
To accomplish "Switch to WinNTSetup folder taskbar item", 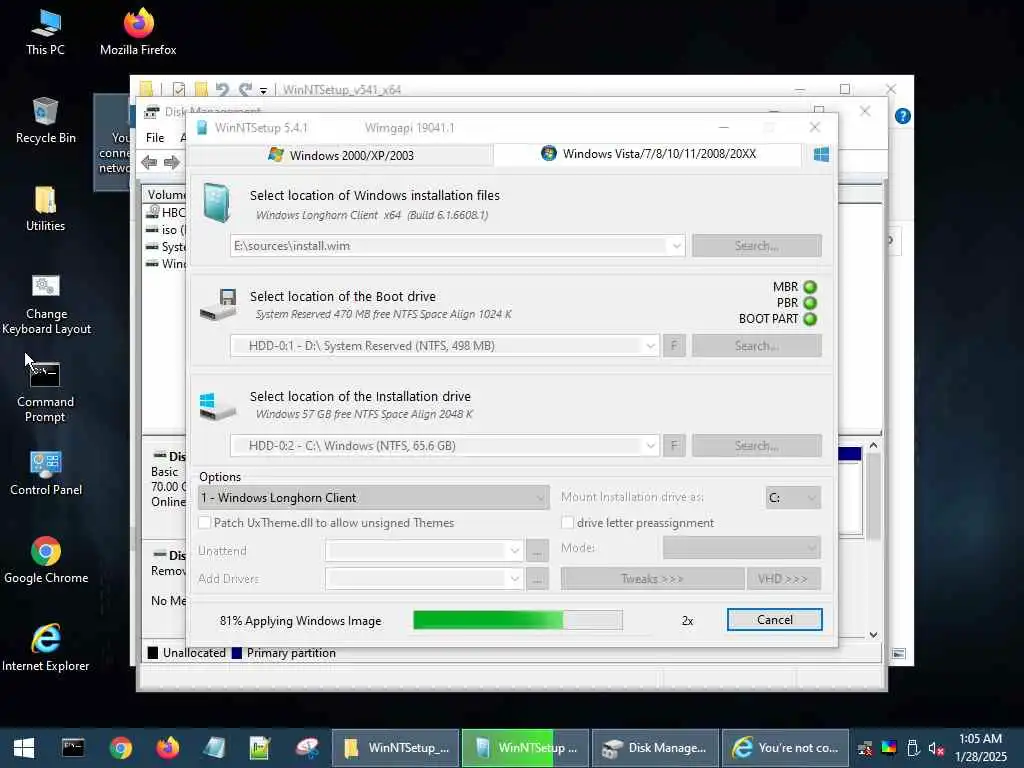I will (x=395, y=748).
